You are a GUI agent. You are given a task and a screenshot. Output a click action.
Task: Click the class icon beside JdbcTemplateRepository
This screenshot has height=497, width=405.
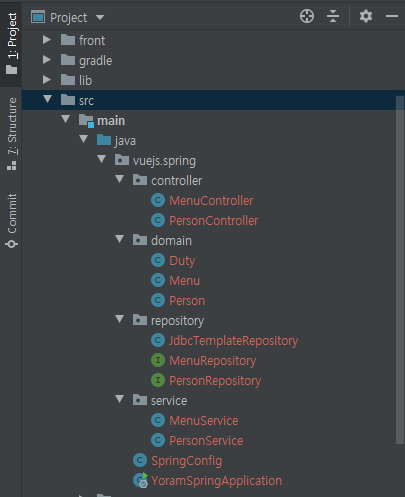coord(158,340)
